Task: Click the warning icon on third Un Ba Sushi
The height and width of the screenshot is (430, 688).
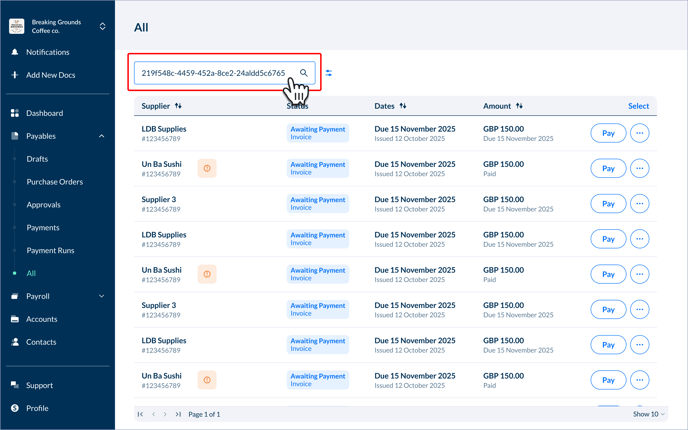Action: (207, 380)
